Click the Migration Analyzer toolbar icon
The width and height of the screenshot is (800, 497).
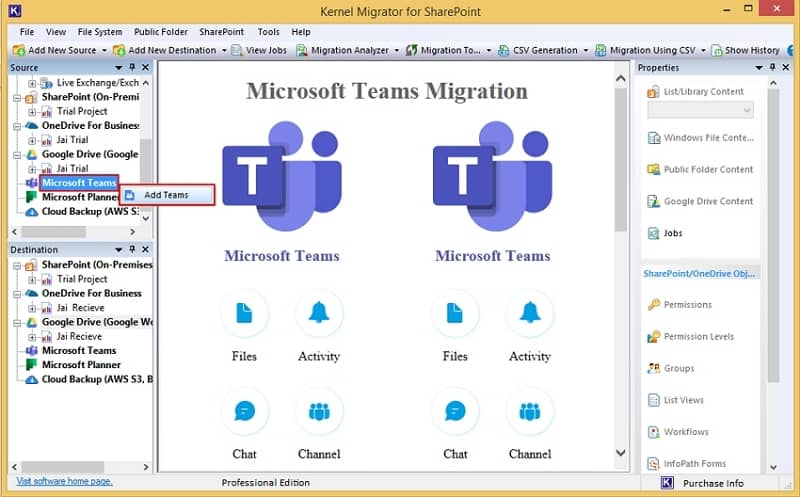click(x=302, y=50)
